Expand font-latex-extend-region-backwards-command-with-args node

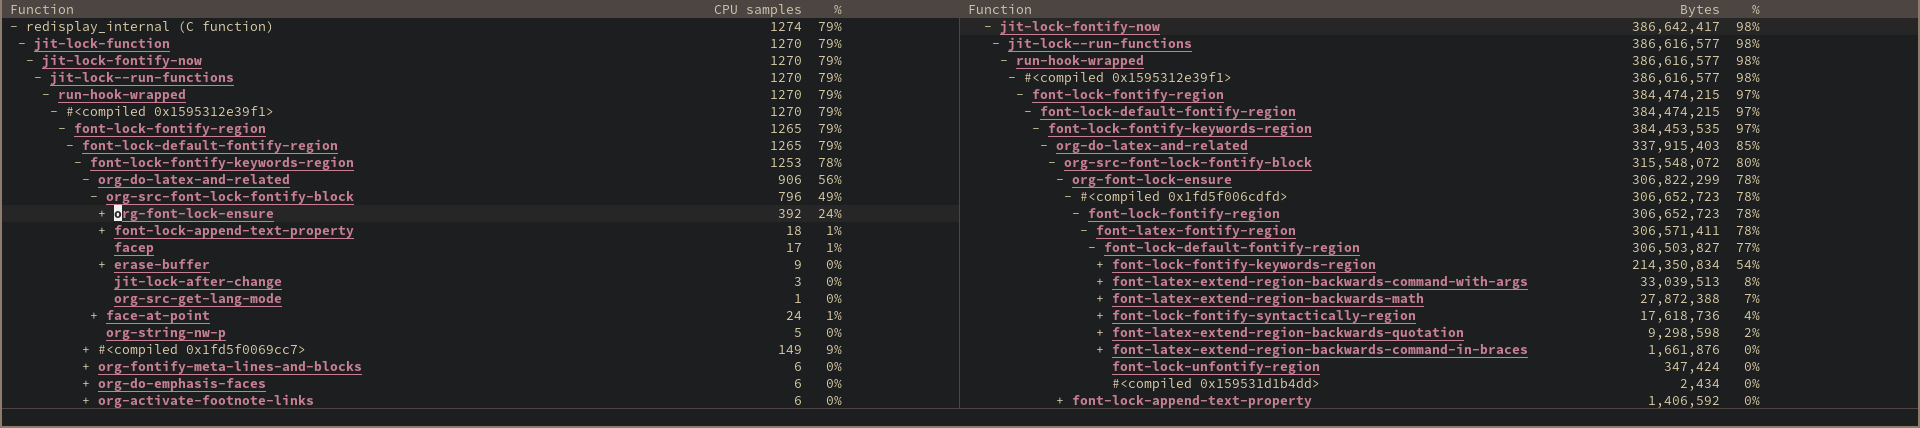coord(1100,282)
